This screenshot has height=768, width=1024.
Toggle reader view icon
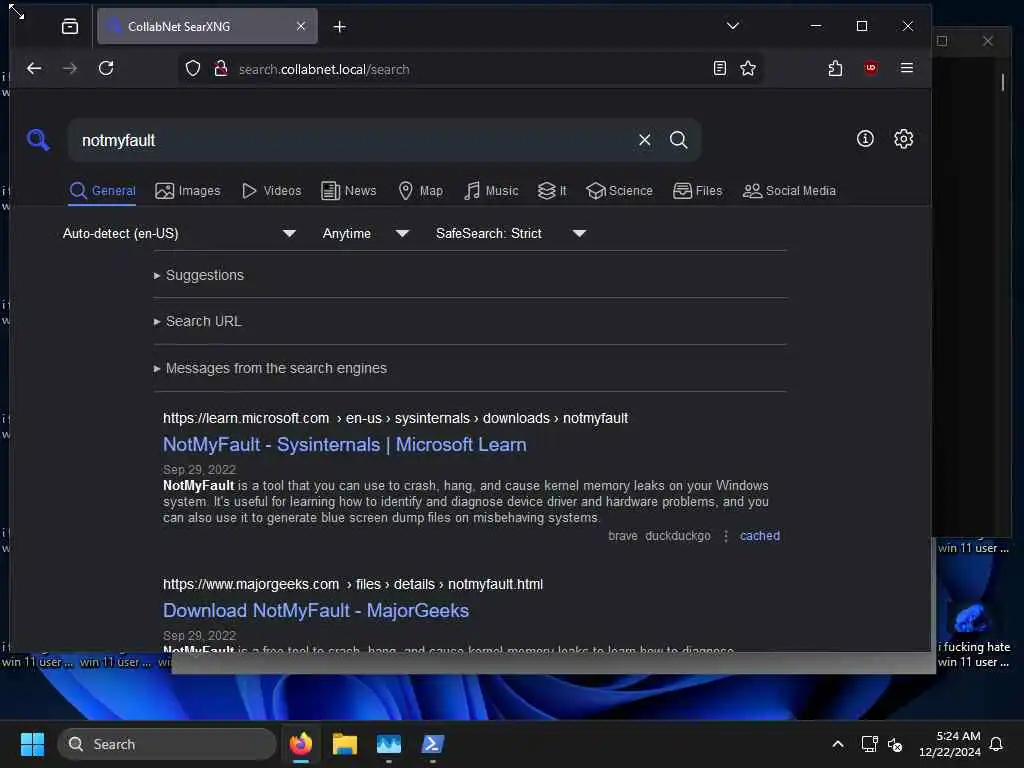720,68
